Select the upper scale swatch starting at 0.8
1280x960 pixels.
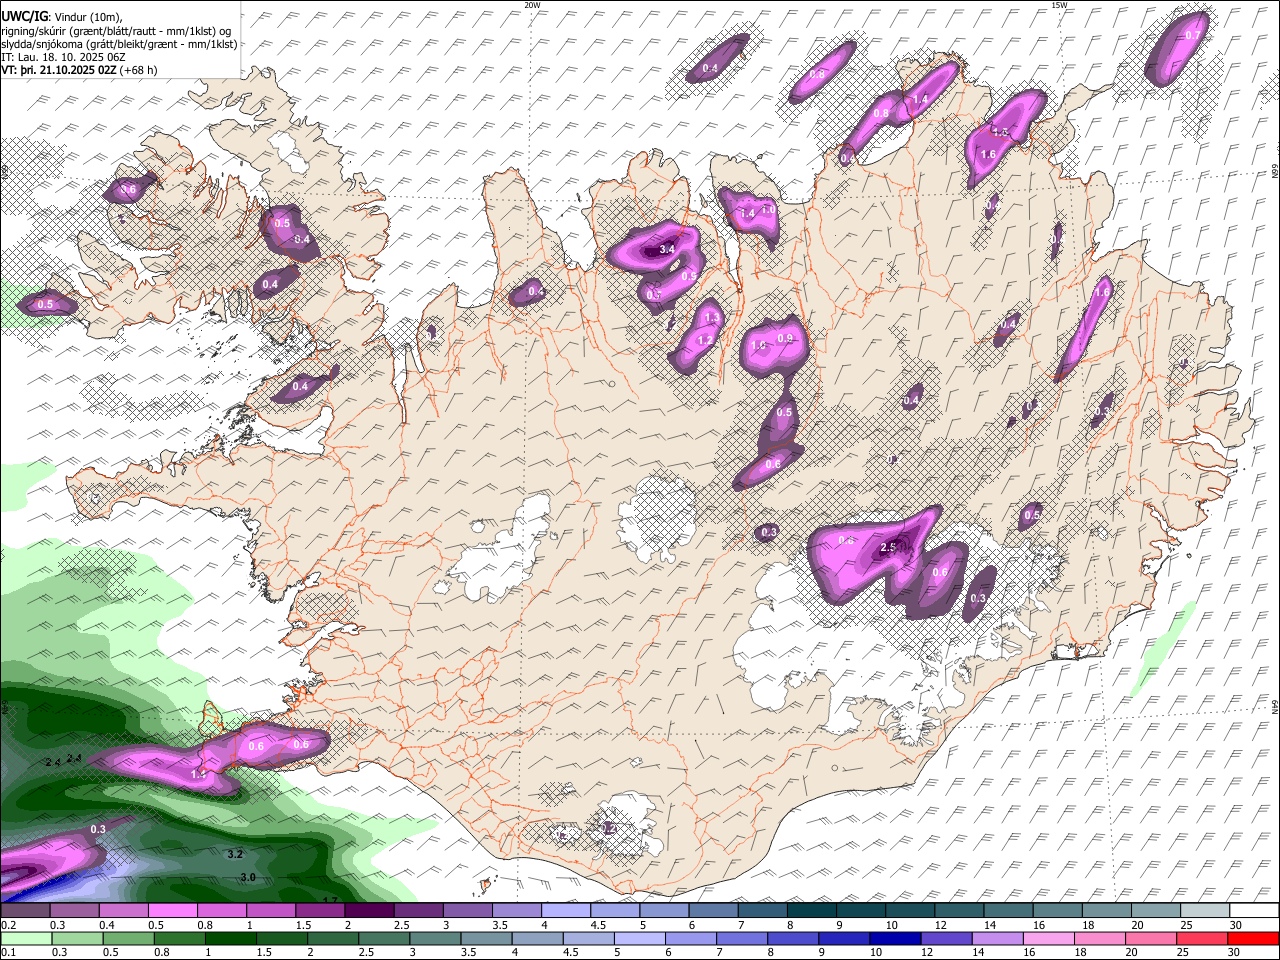pos(224,911)
